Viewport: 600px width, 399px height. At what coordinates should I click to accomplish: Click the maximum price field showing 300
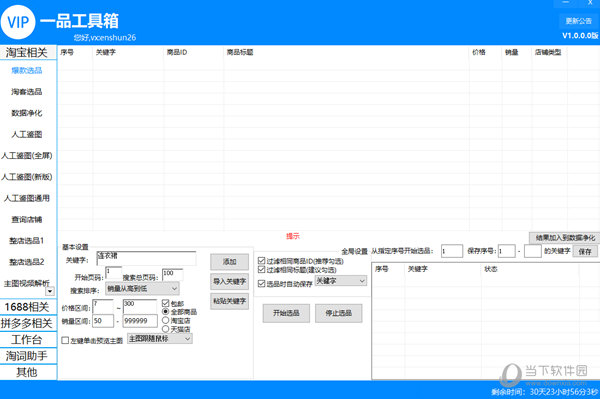[x=140, y=307]
